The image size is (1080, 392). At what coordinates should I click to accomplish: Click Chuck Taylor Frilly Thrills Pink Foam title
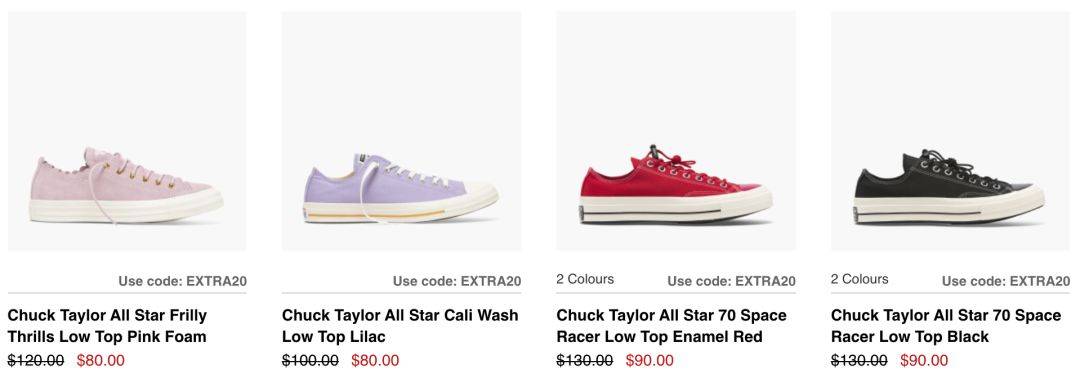click(107, 326)
